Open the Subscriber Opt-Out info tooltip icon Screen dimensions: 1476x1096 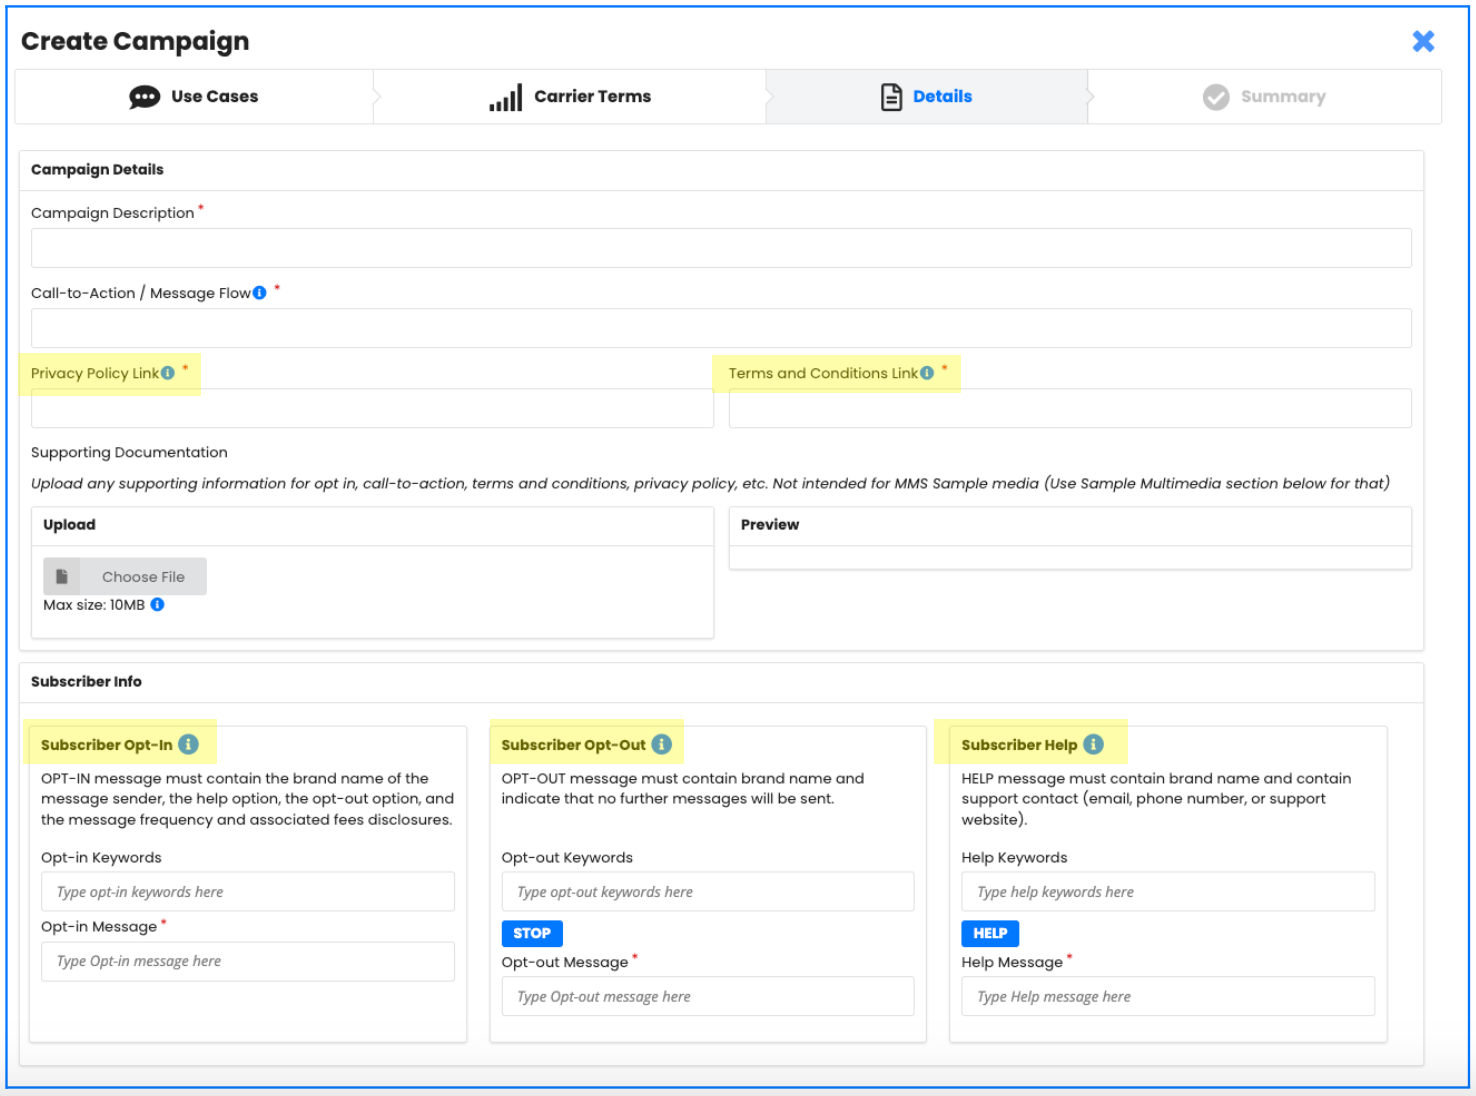pos(661,745)
